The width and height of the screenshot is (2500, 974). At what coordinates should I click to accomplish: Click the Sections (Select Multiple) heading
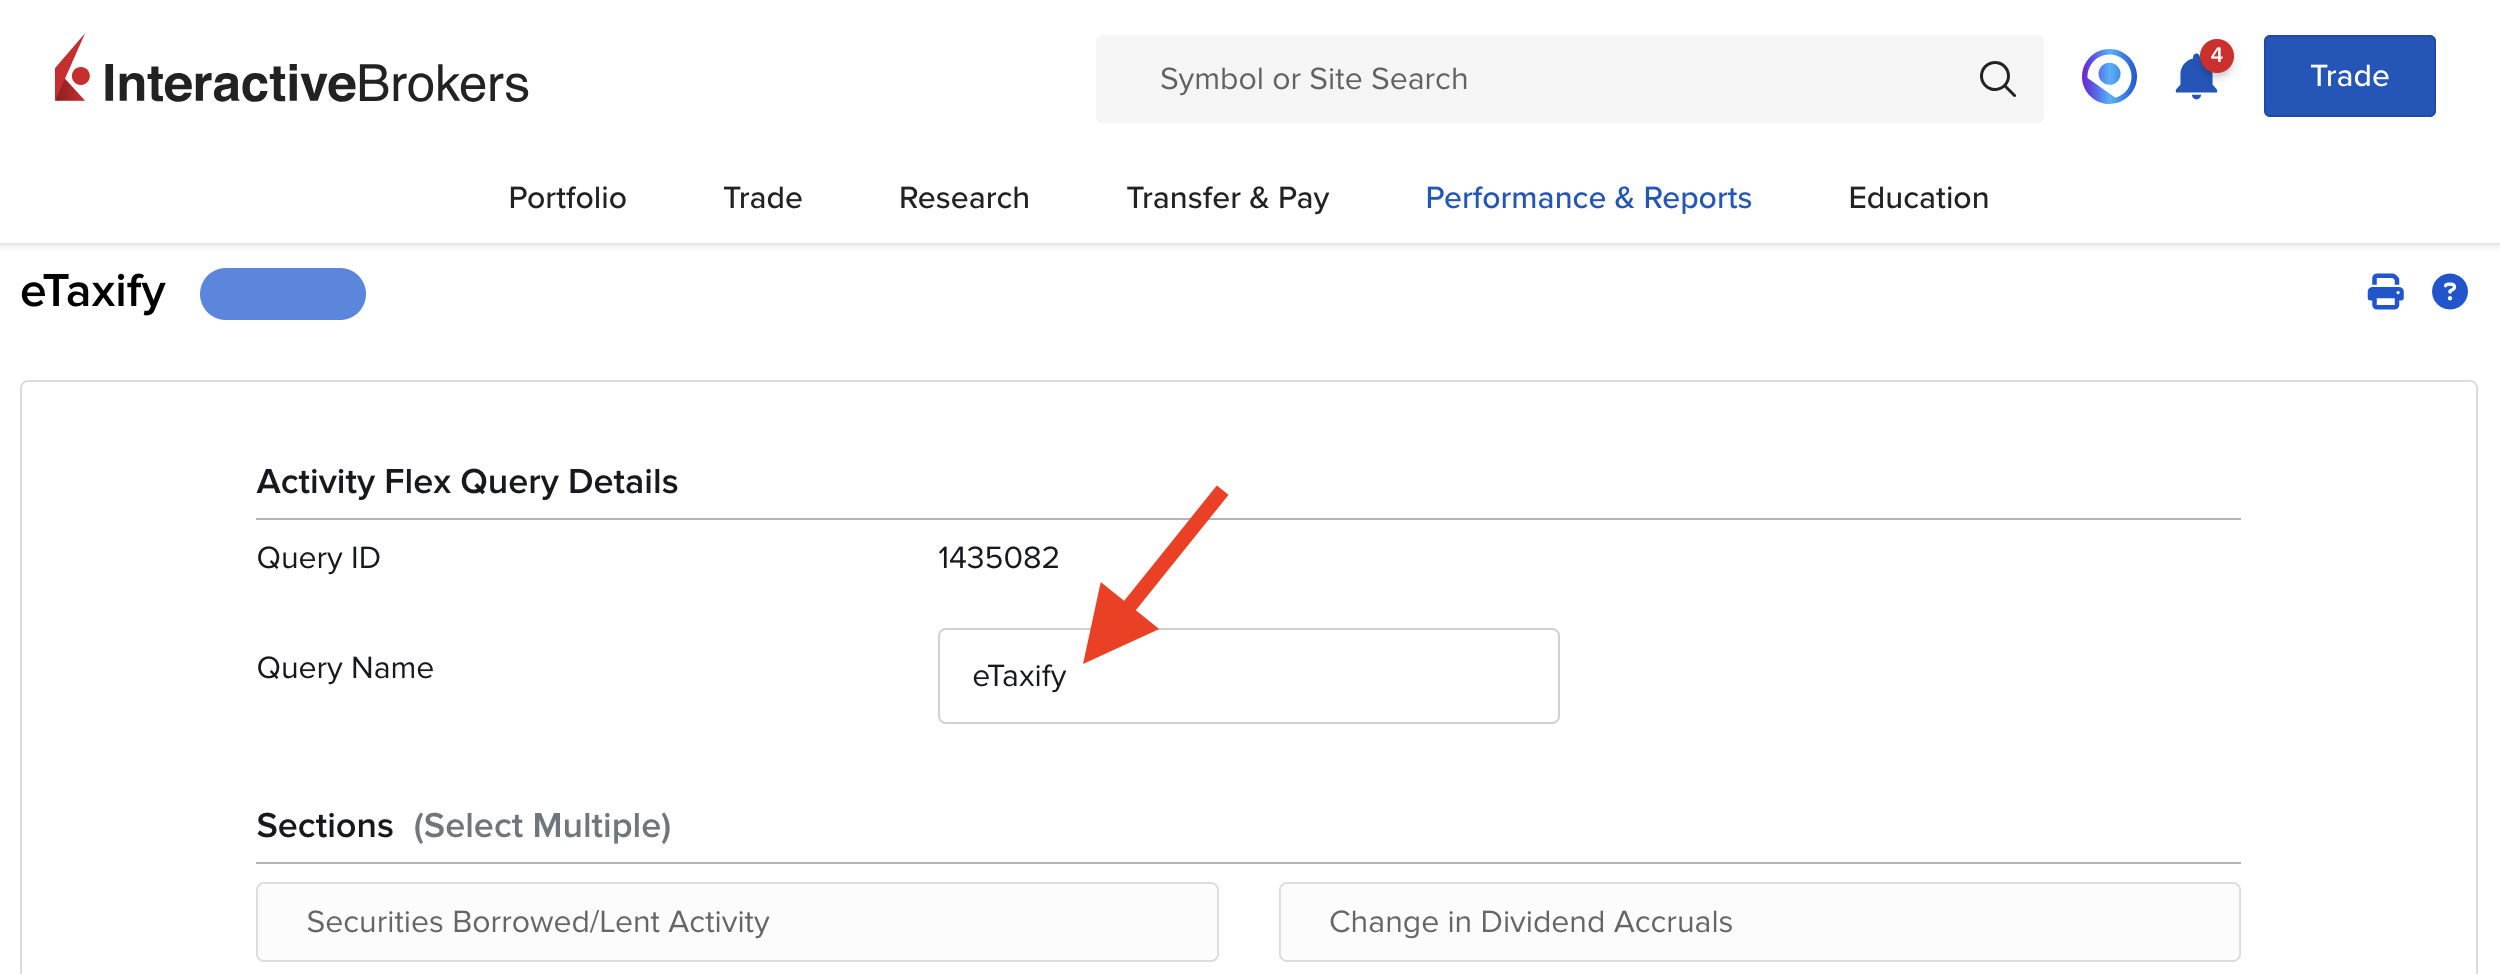click(x=464, y=826)
